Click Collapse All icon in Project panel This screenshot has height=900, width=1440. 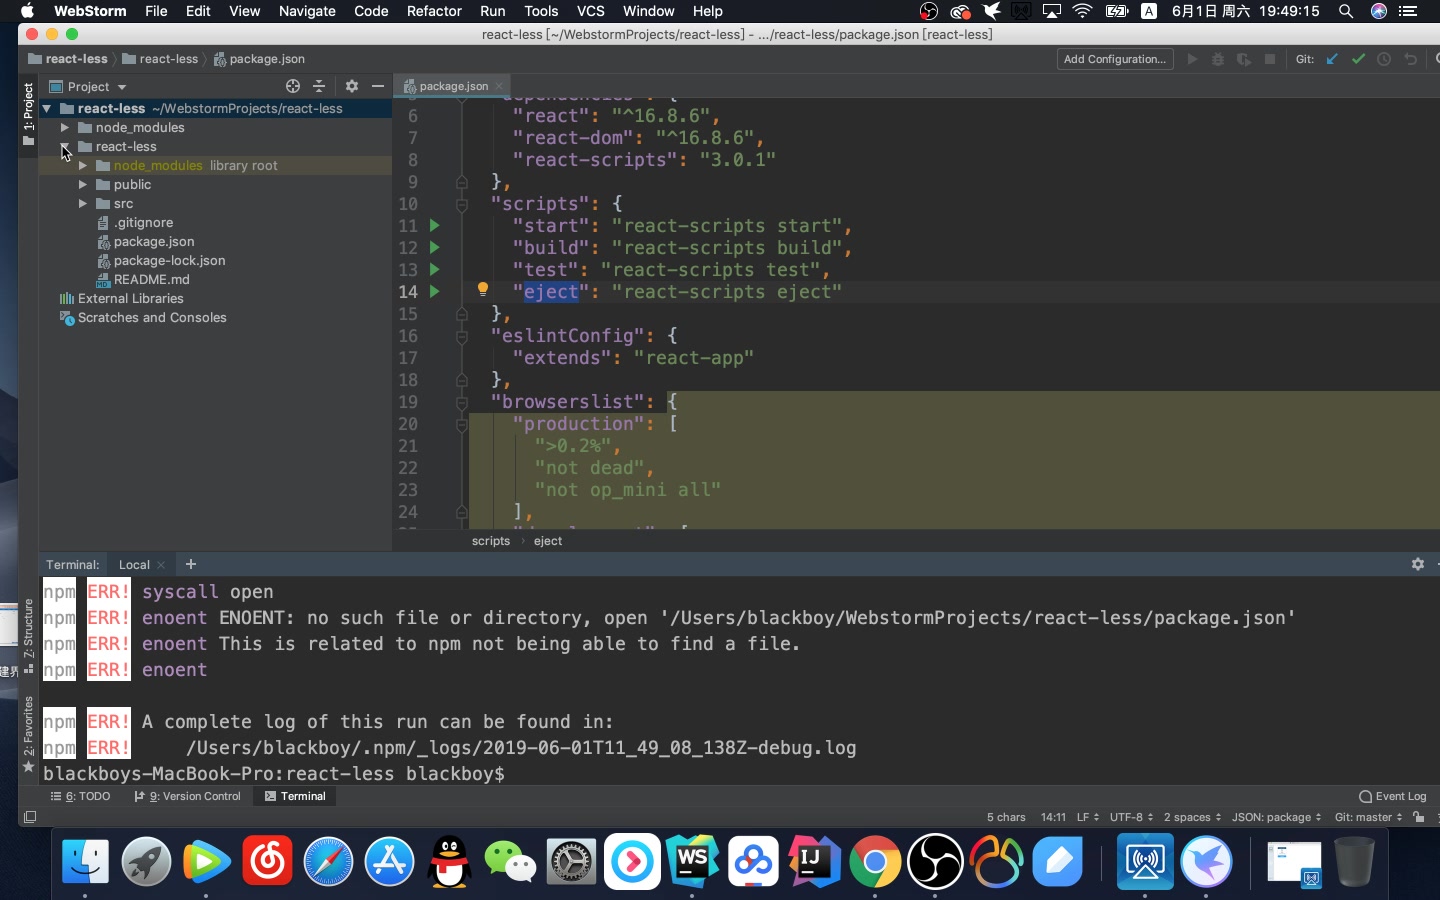[x=319, y=87]
